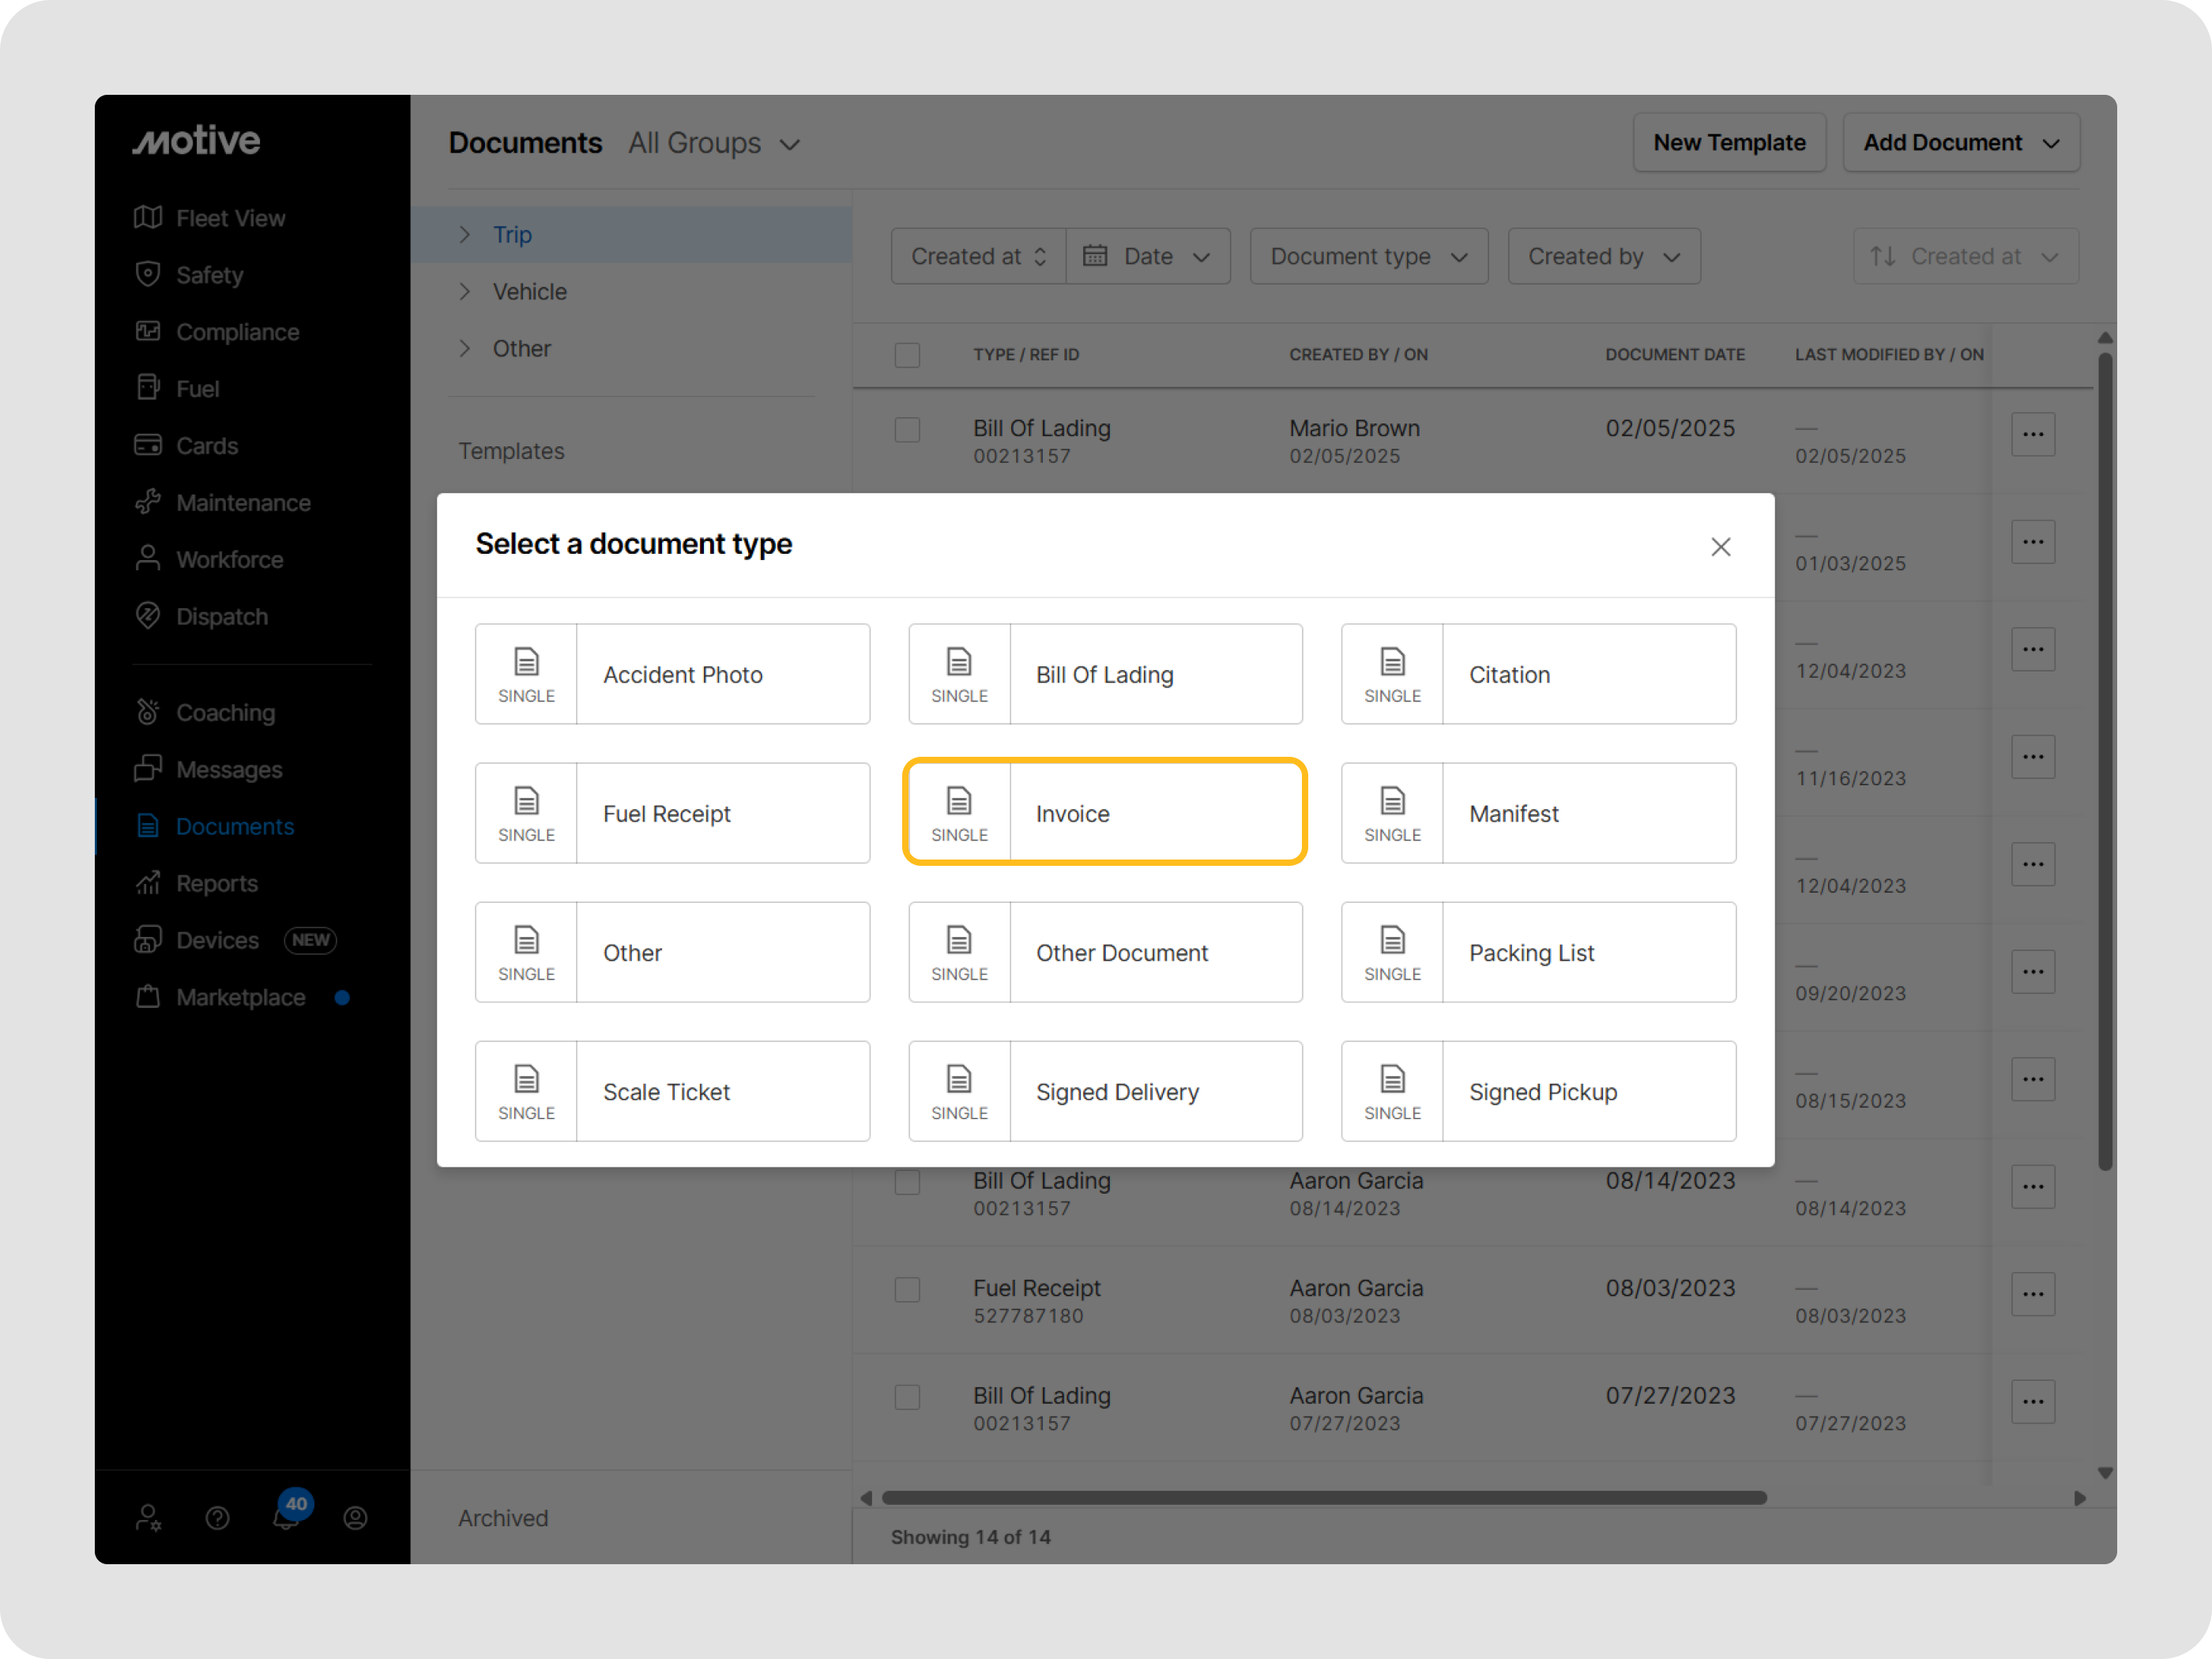Image resolution: width=2212 pixels, height=1659 pixels.
Task: Go to Dispatch in sidebar
Action: (221, 616)
